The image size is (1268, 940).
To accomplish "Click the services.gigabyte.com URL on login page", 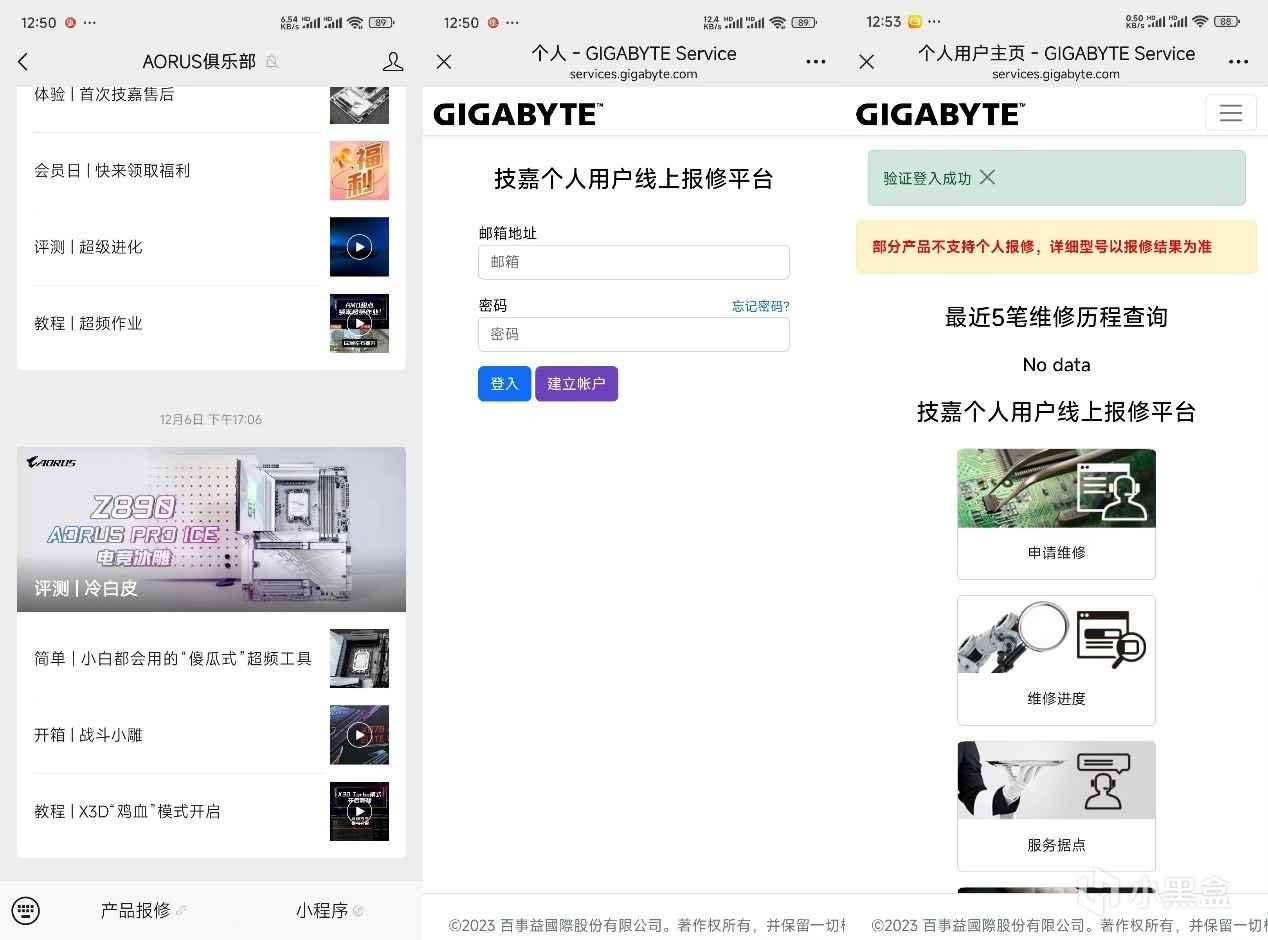I will tap(634, 74).
